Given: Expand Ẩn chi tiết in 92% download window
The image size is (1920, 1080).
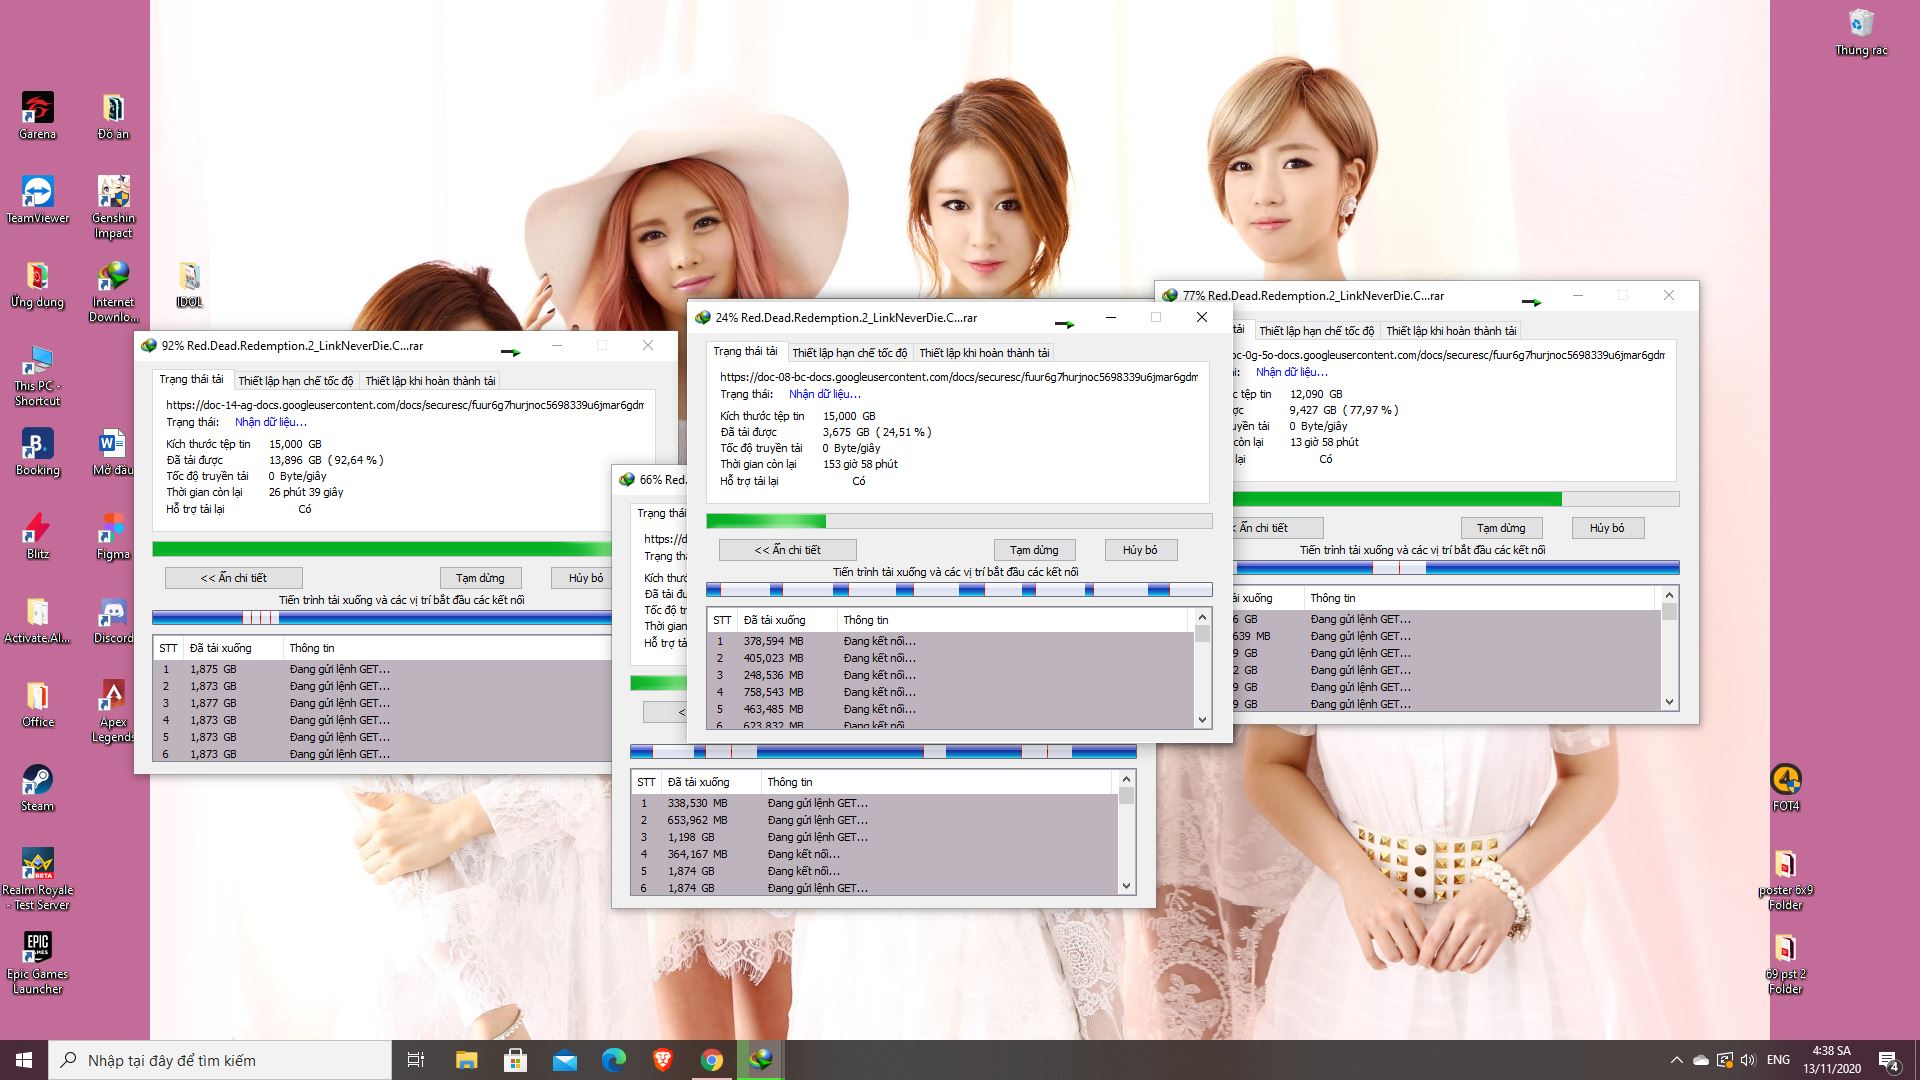Looking at the screenshot, I should (233, 576).
